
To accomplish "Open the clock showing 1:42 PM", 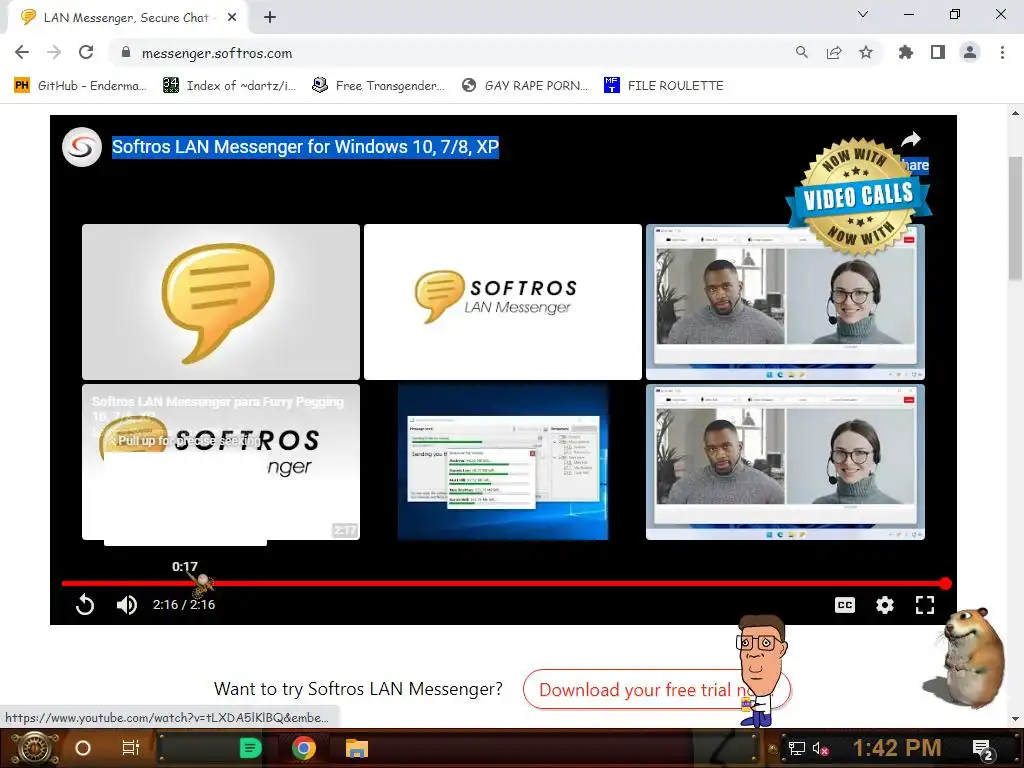I will click(x=897, y=747).
